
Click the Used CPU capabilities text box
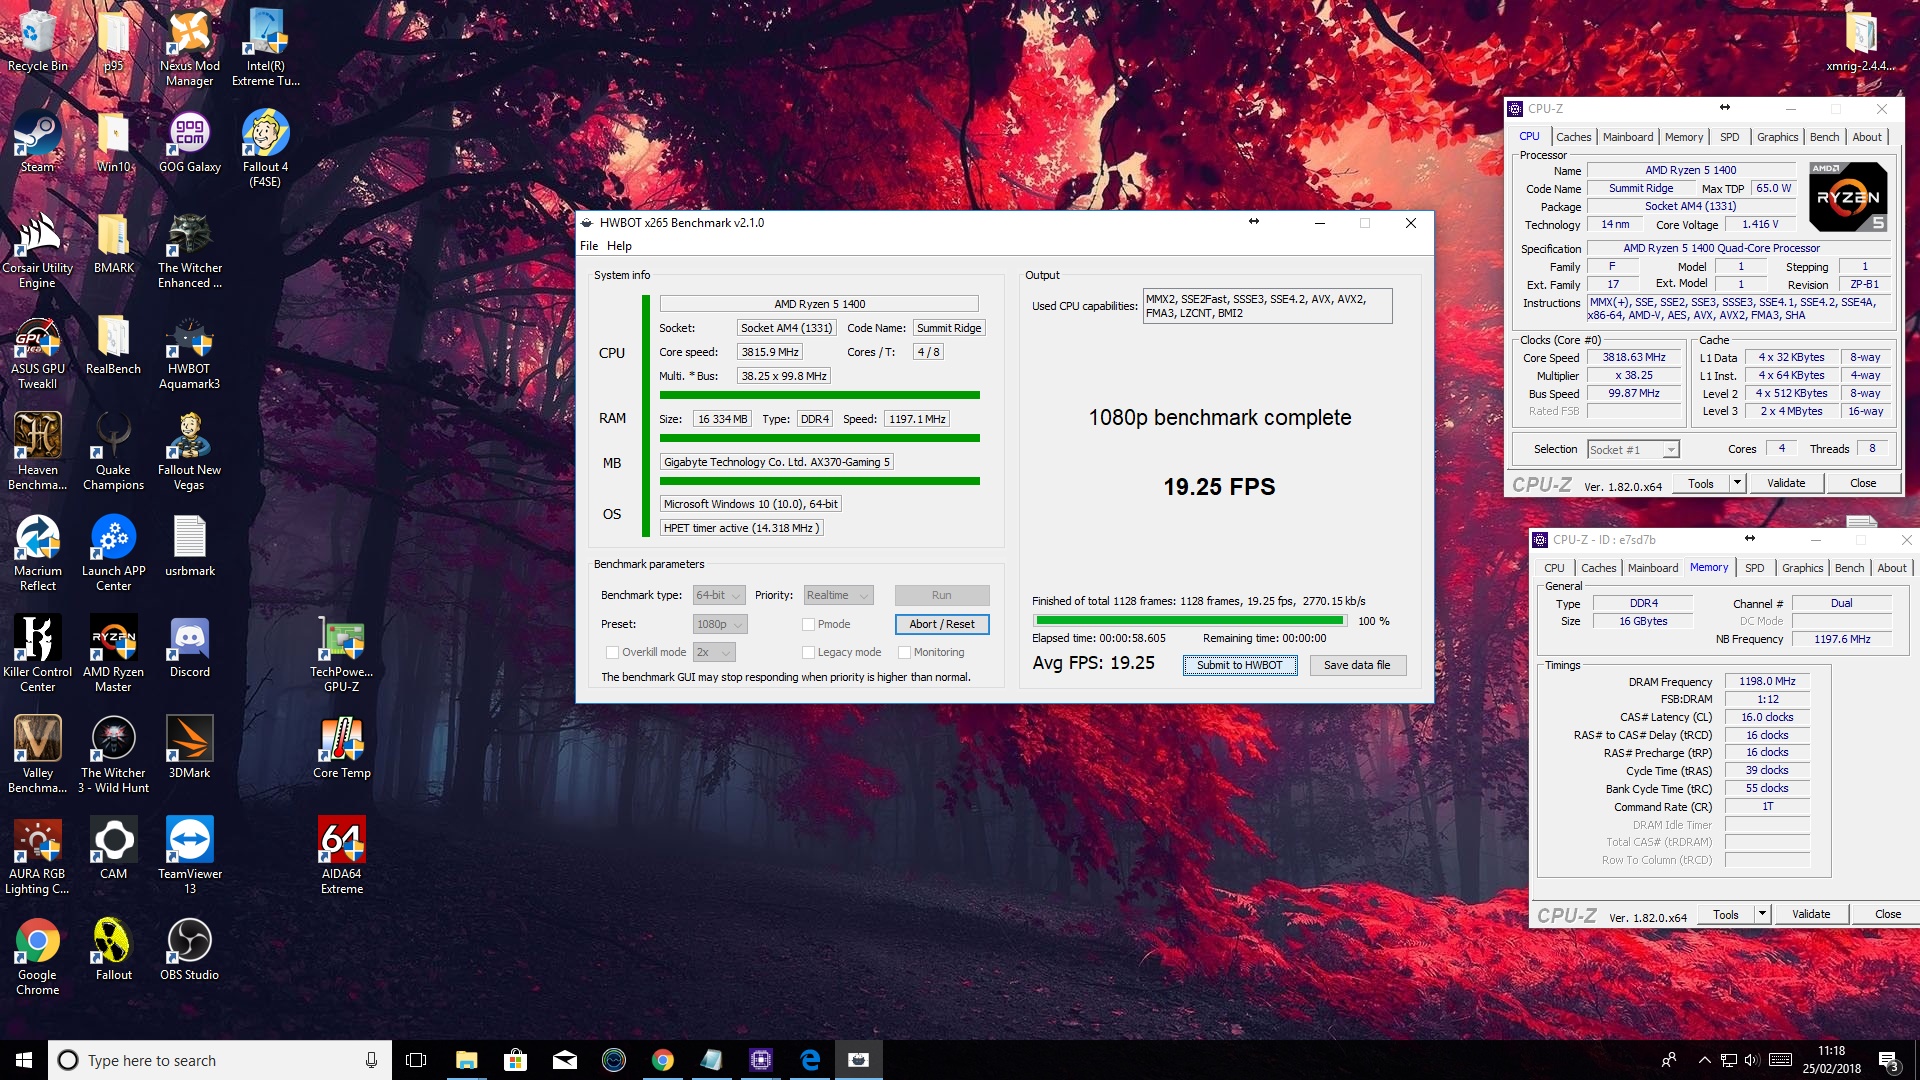click(1267, 306)
